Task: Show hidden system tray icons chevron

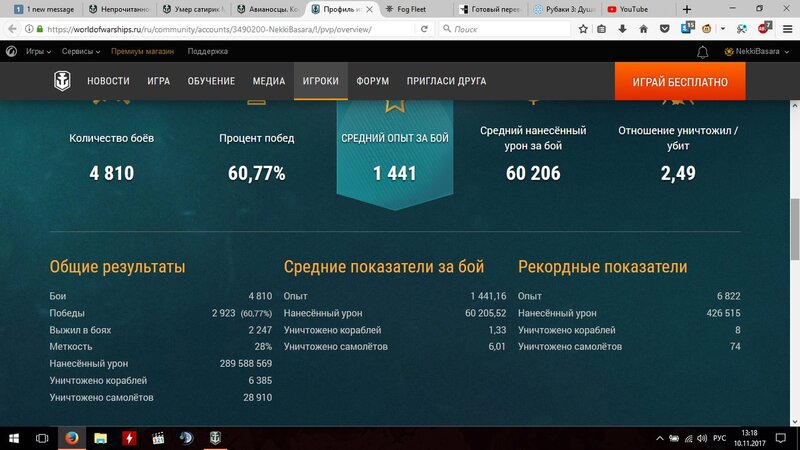Action: 660,438
